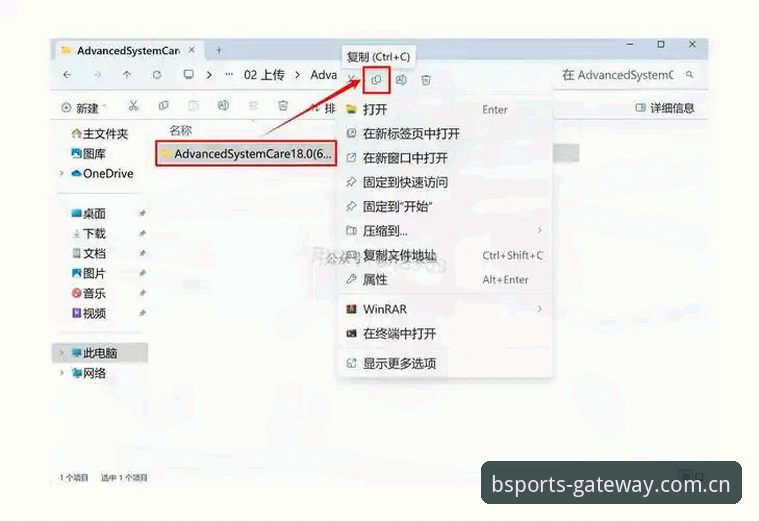The width and height of the screenshot is (759, 521).
Task: Refresh the current folder
Action: point(157,75)
